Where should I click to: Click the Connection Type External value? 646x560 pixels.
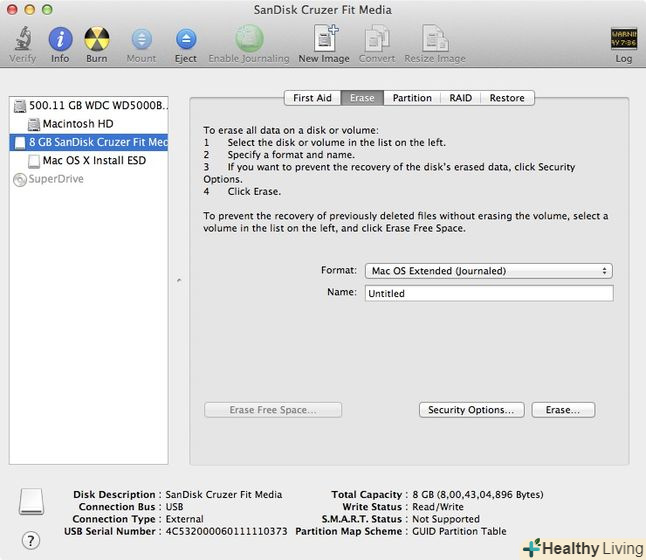tap(184, 519)
